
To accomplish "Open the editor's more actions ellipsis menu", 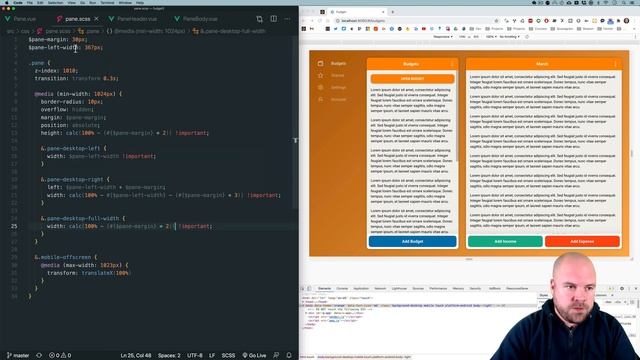I will (287, 19).
